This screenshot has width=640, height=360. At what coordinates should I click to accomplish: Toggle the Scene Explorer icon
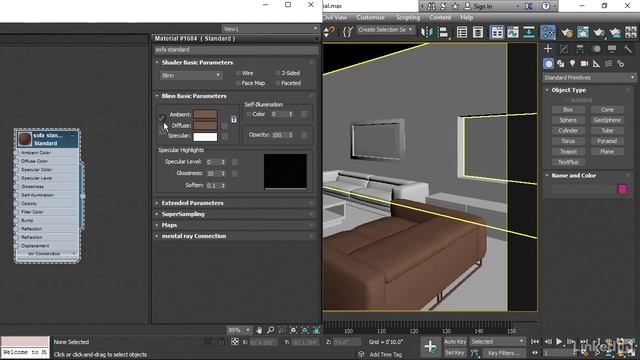(x=462, y=32)
